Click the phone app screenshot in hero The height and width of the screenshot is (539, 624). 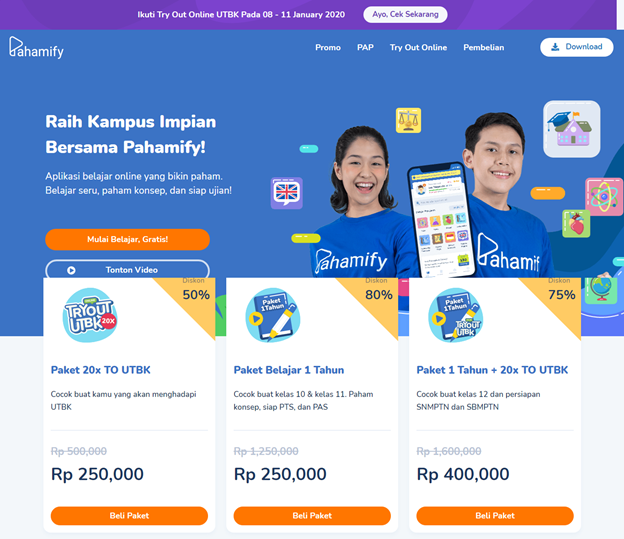tap(441, 220)
